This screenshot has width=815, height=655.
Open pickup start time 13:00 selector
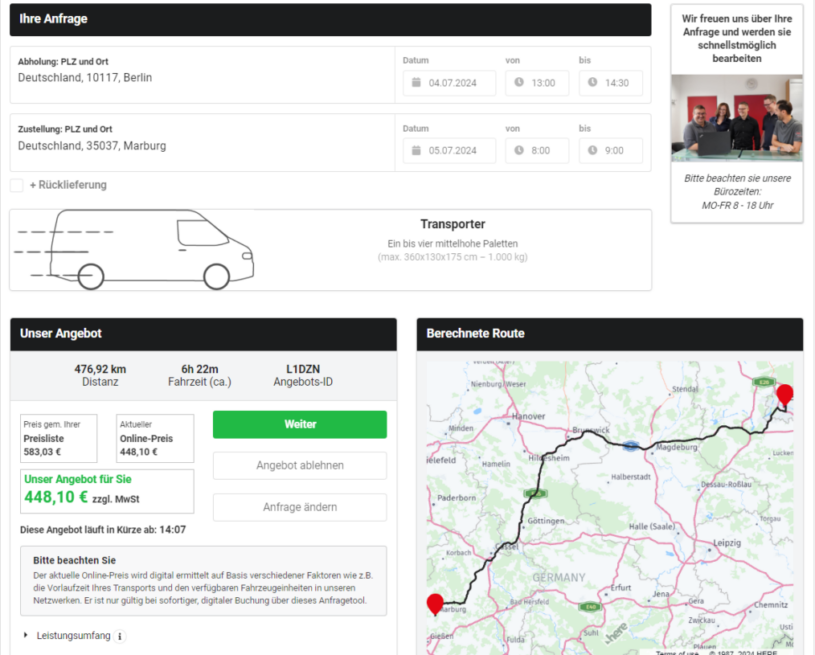537,83
